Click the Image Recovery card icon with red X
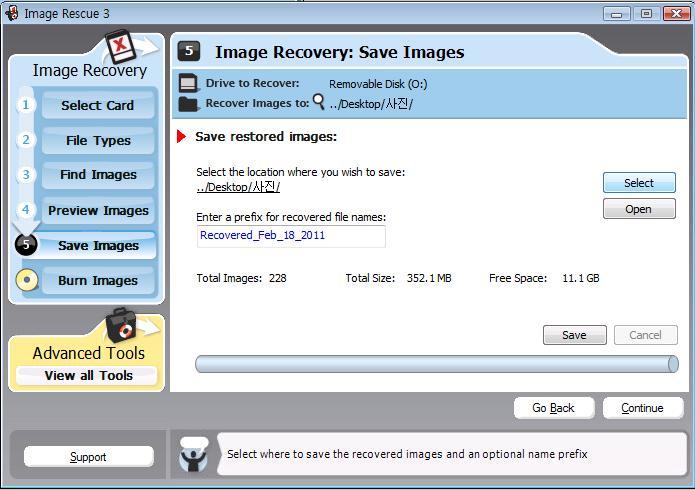The image size is (695, 490). [x=121, y=46]
